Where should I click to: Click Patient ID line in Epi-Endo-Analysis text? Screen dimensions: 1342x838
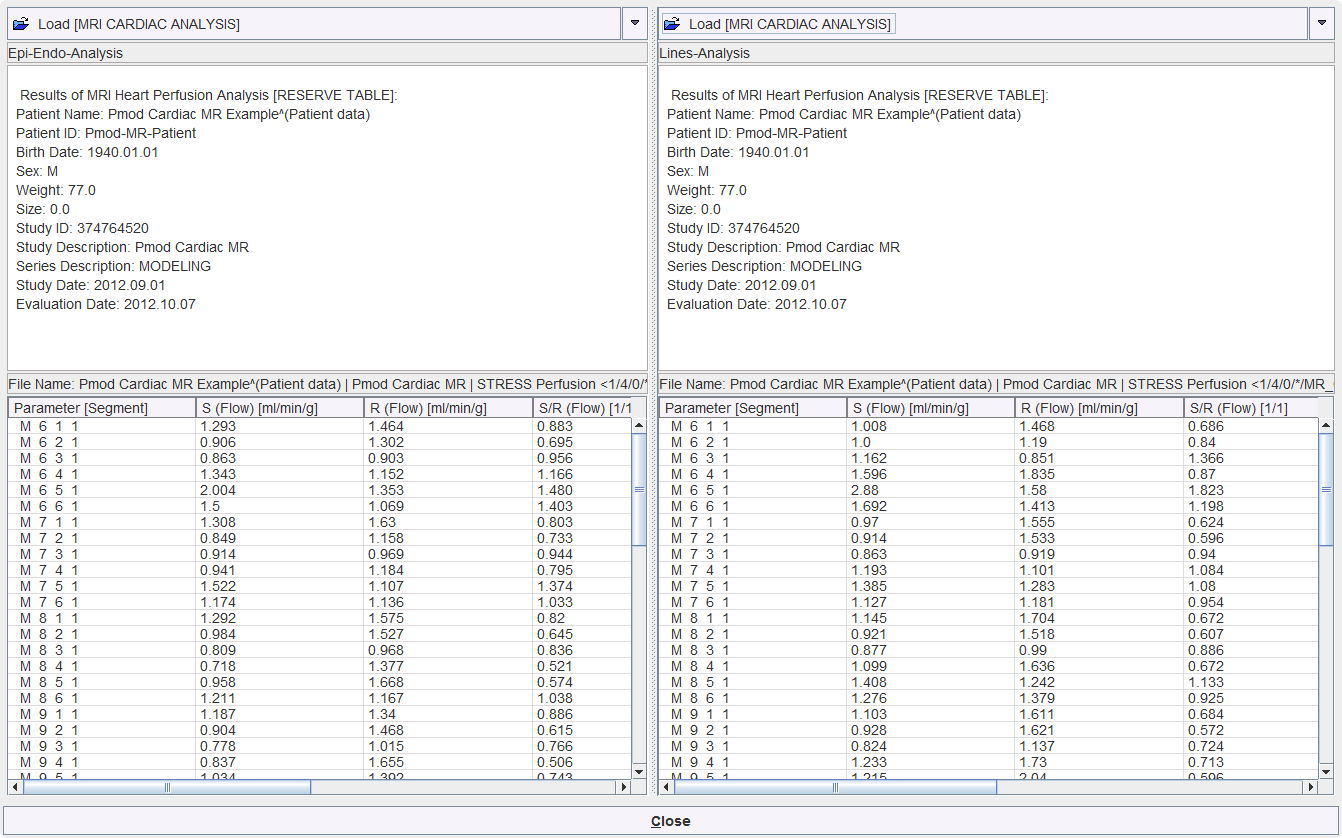coord(106,133)
